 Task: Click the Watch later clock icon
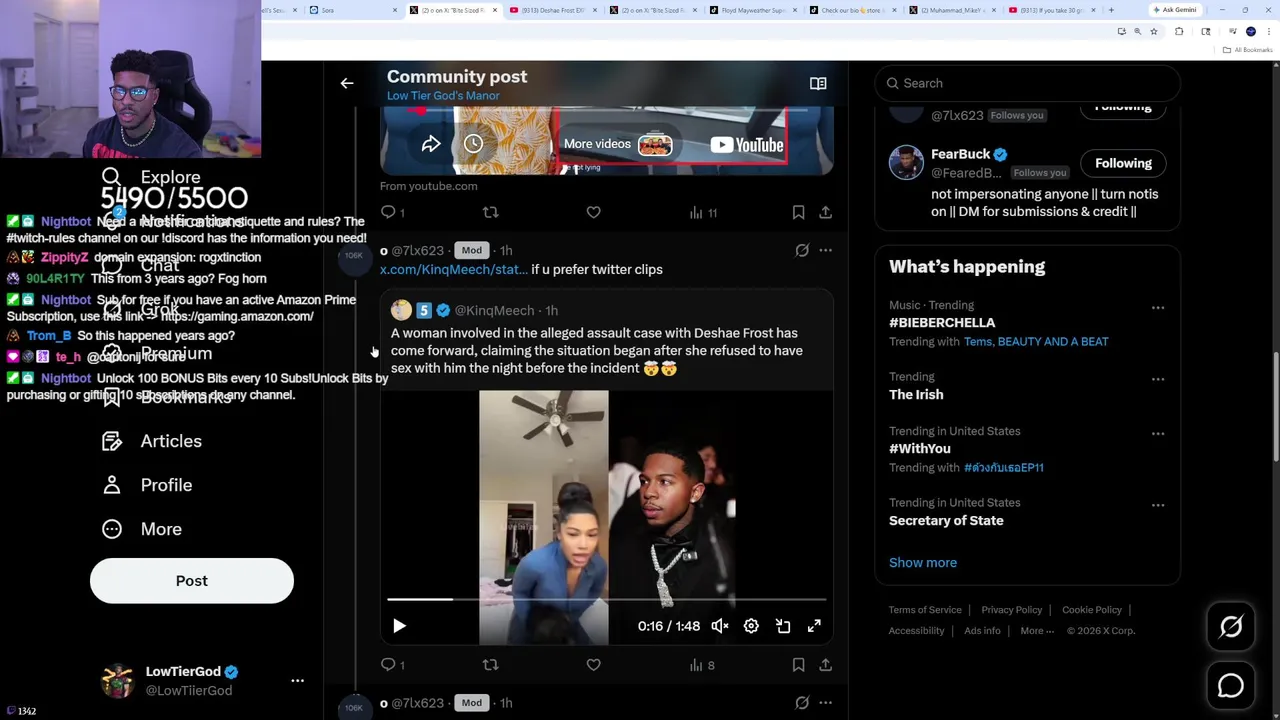[473, 144]
